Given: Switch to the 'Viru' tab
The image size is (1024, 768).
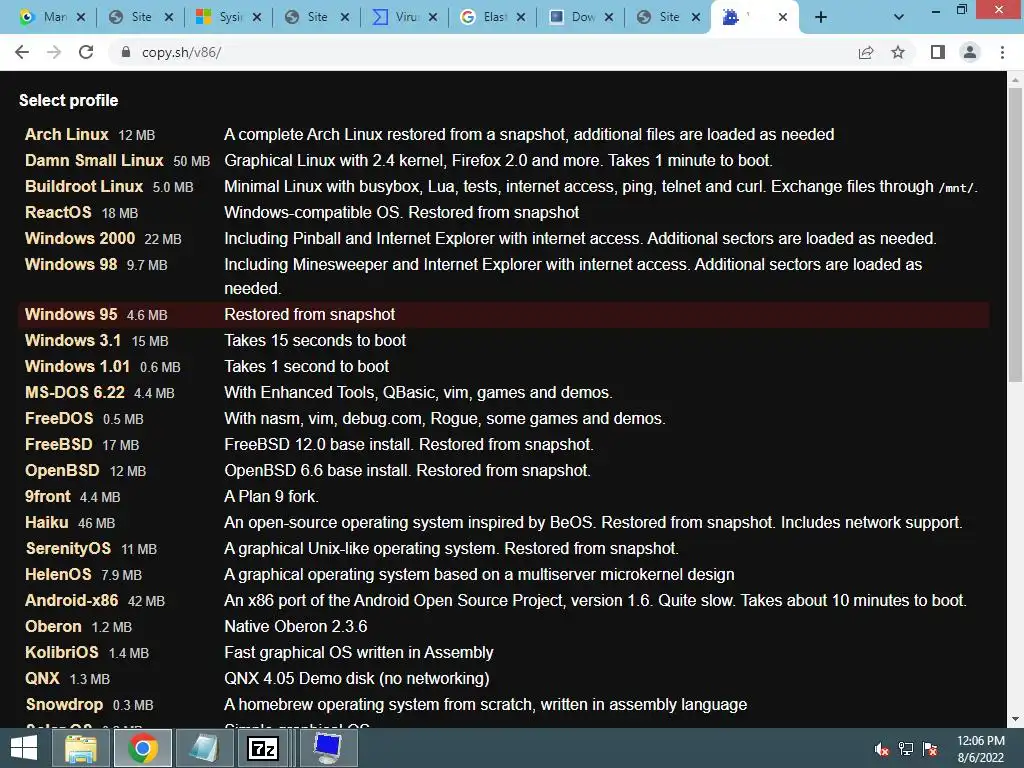Looking at the screenshot, I should (x=406, y=17).
